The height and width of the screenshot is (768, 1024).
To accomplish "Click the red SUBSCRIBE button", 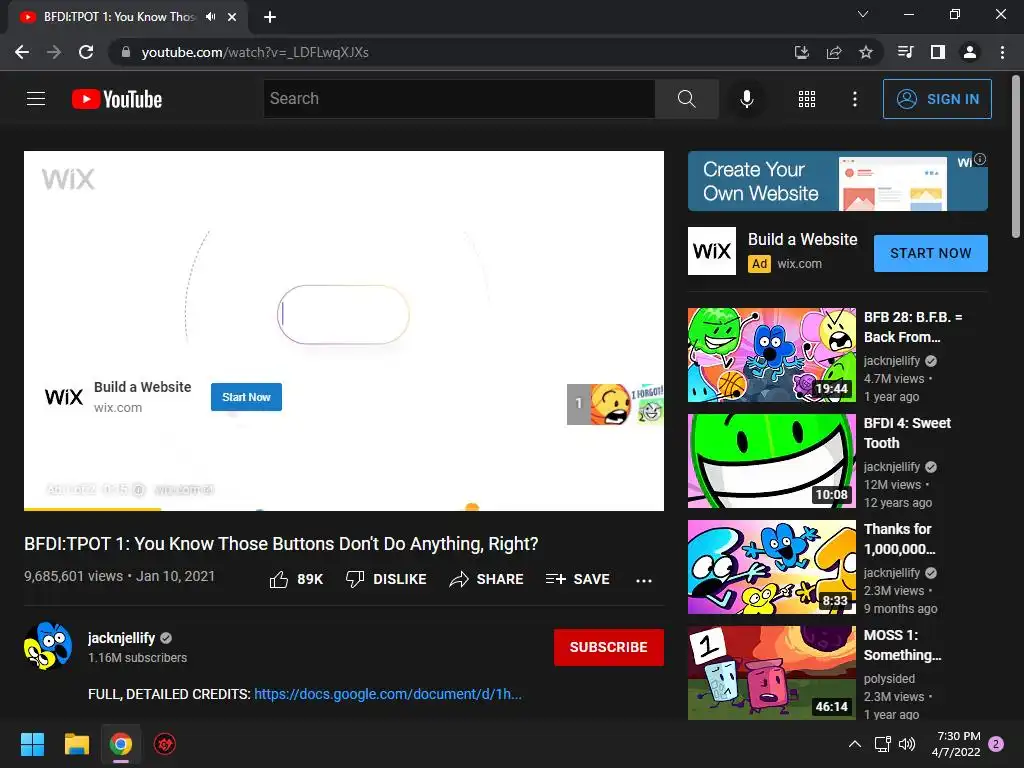I will (609, 647).
